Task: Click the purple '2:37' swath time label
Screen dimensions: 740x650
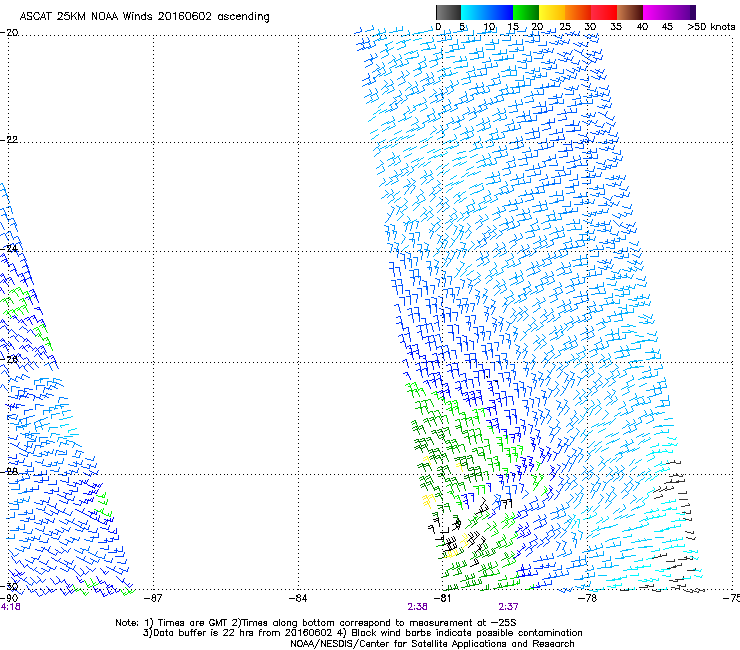Action: [x=508, y=607]
